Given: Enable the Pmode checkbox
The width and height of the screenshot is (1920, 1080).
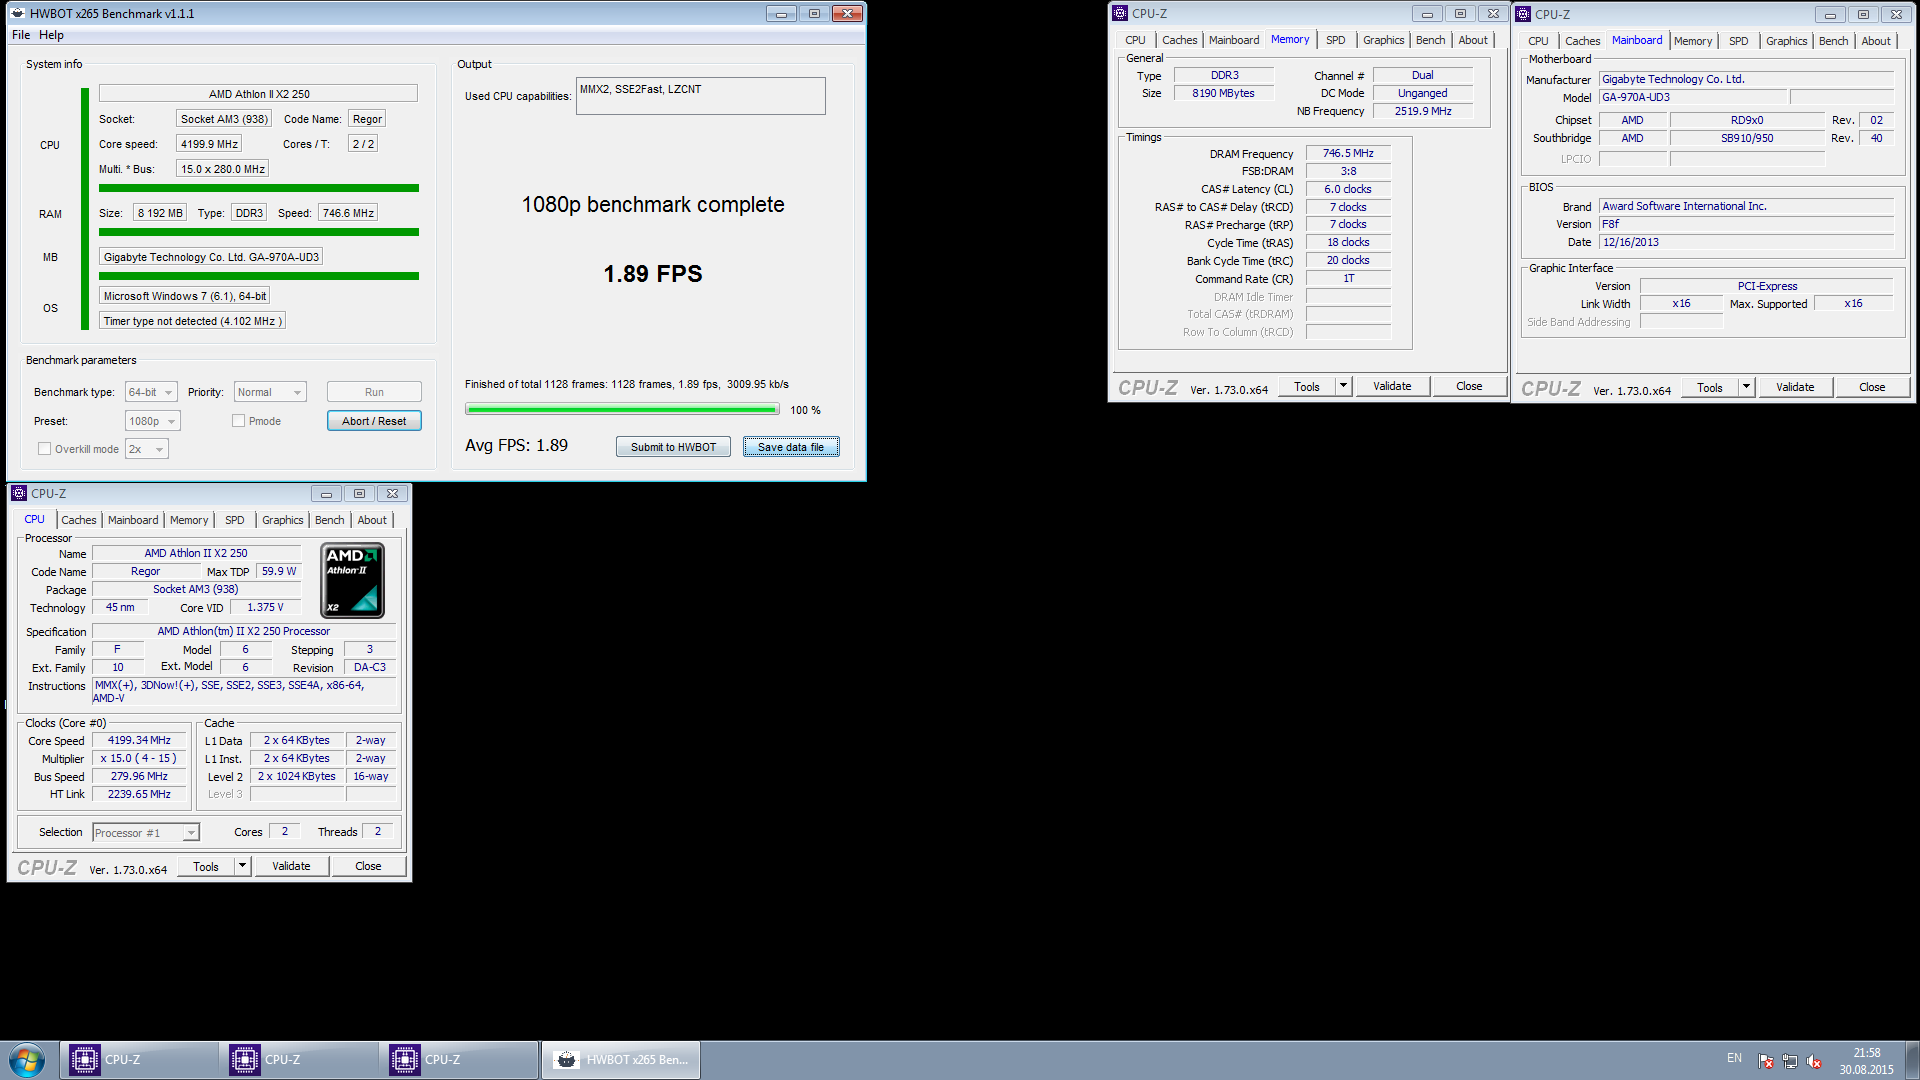Looking at the screenshot, I should coord(238,421).
